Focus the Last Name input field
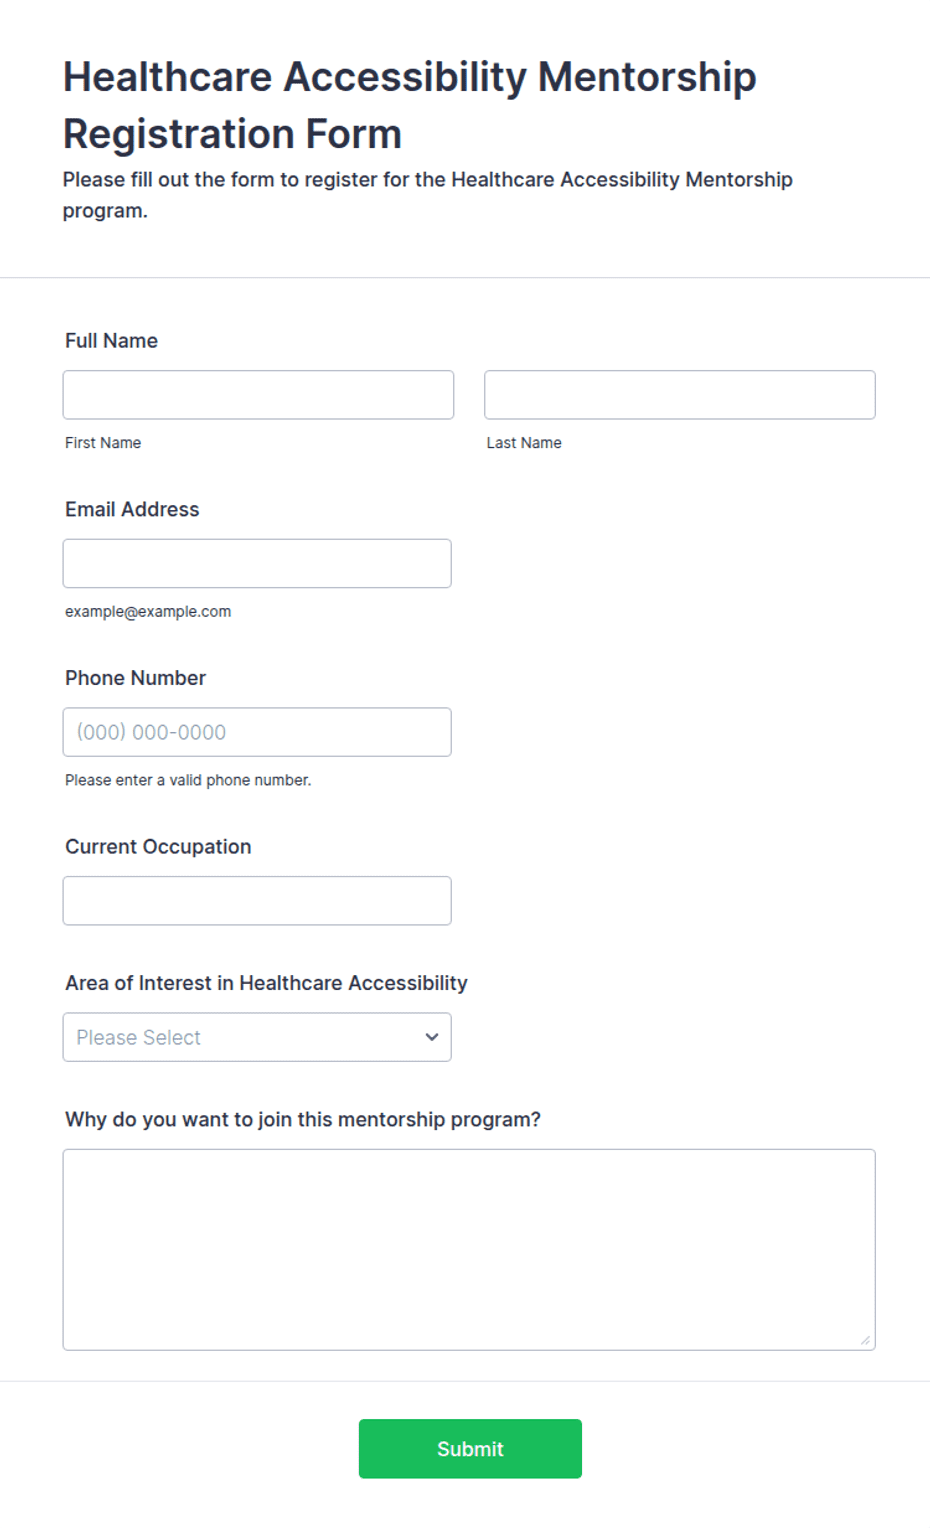The width and height of the screenshot is (930, 1528). (680, 395)
